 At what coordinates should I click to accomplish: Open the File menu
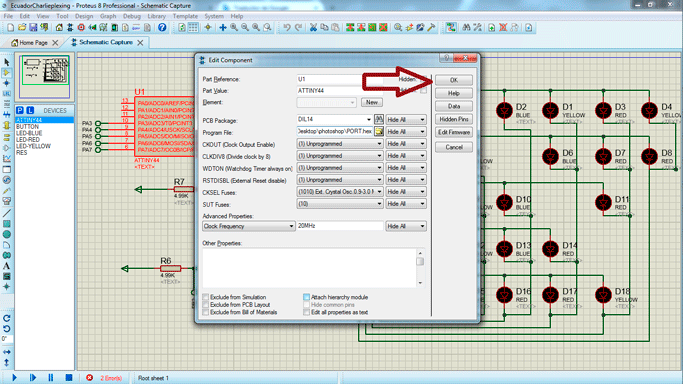8,16
